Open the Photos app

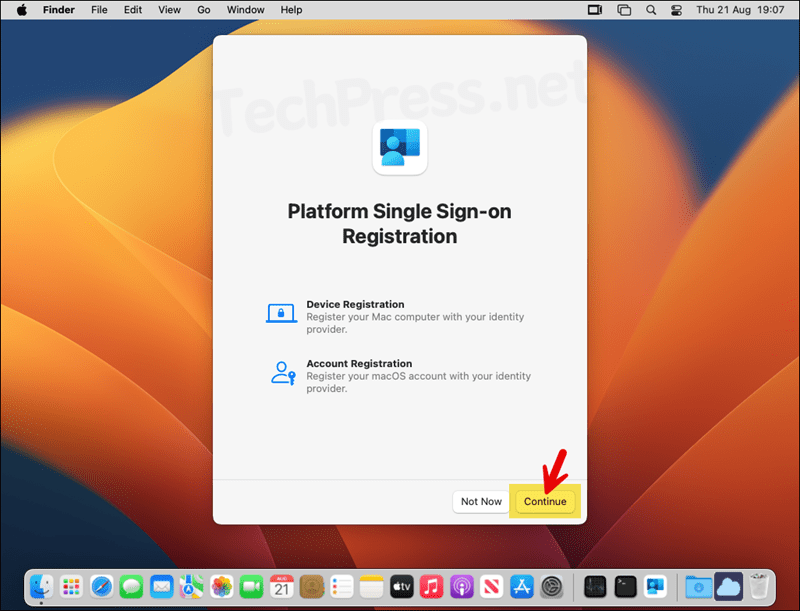click(x=221, y=587)
